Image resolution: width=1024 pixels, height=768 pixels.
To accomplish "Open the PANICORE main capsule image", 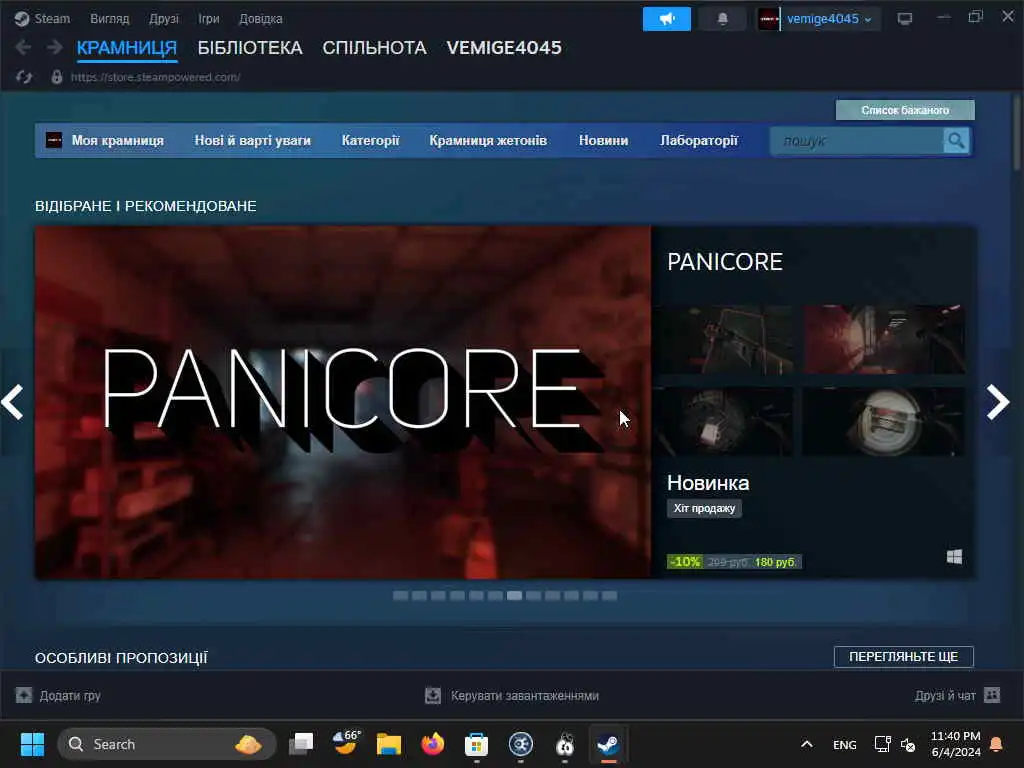I will (343, 402).
